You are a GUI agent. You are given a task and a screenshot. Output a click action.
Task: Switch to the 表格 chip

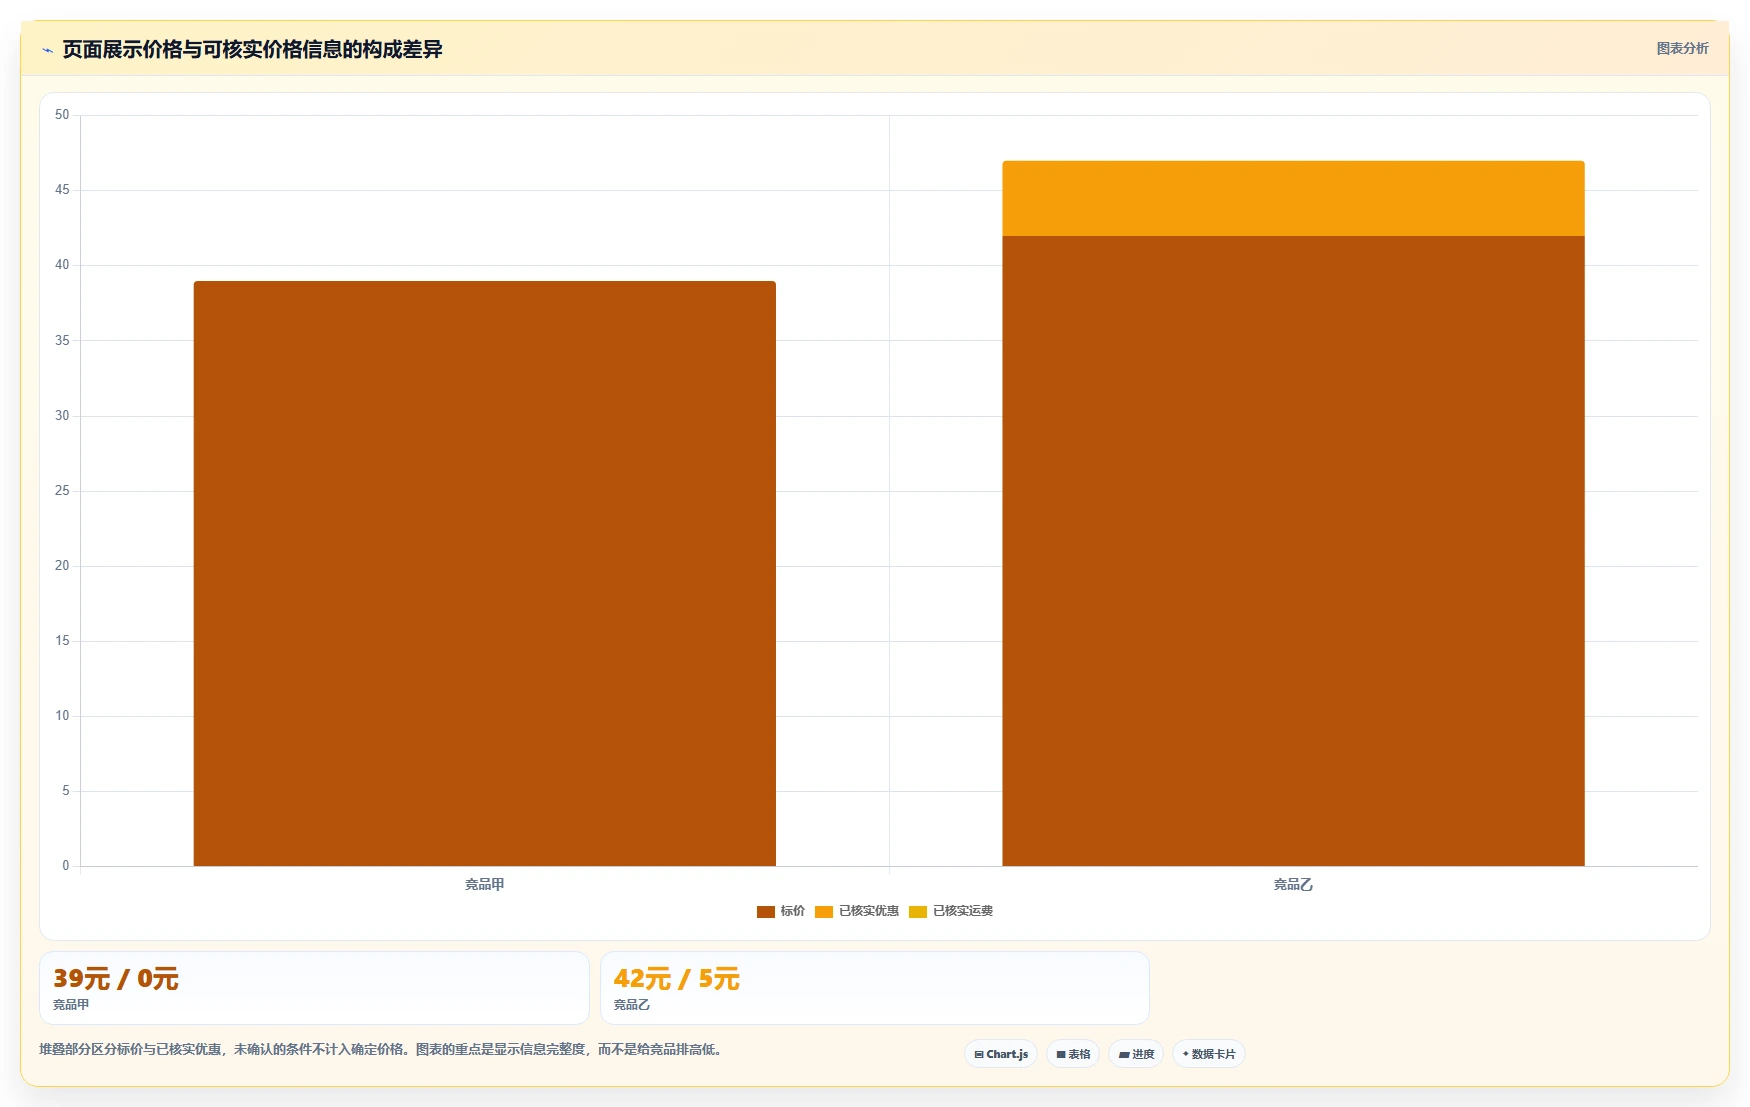[1073, 1054]
